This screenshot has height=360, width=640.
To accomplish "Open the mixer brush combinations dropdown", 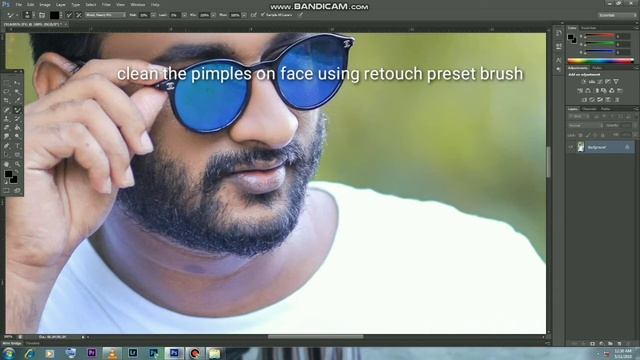I will pyautogui.click(x=106, y=15).
